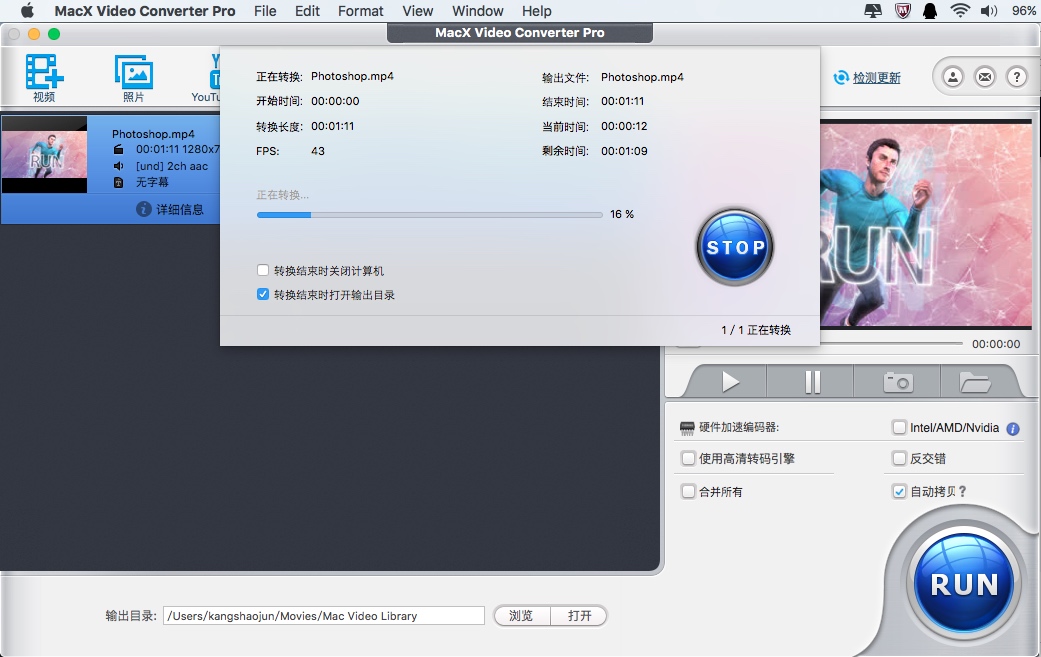Click the volume icon in menu bar

[989, 11]
